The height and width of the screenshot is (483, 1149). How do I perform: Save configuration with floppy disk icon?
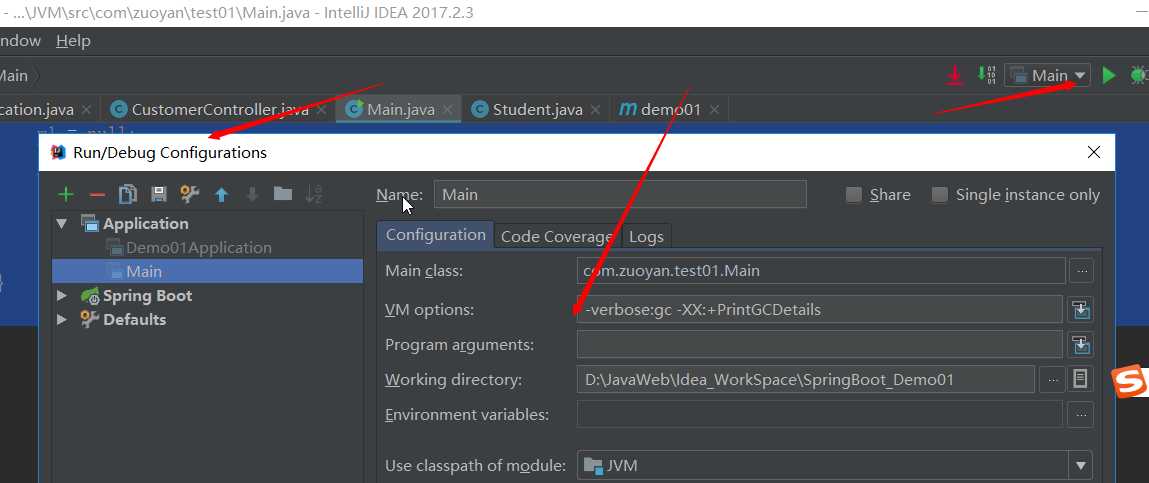pos(159,194)
